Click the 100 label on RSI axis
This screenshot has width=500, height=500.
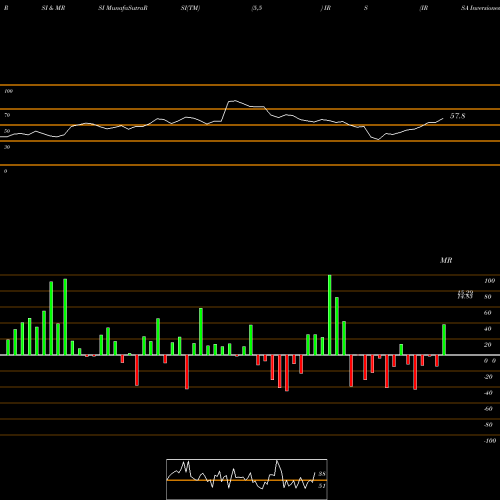click(8, 91)
